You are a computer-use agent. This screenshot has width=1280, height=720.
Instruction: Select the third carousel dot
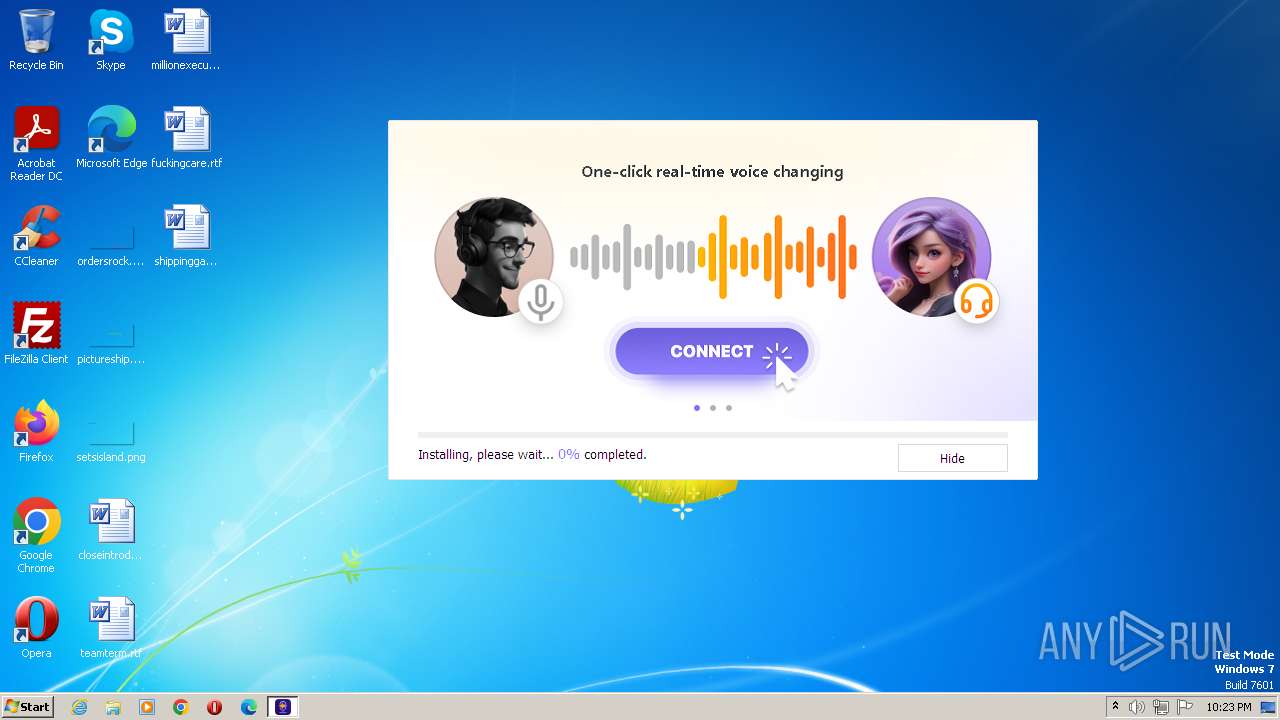[x=729, y=408]
